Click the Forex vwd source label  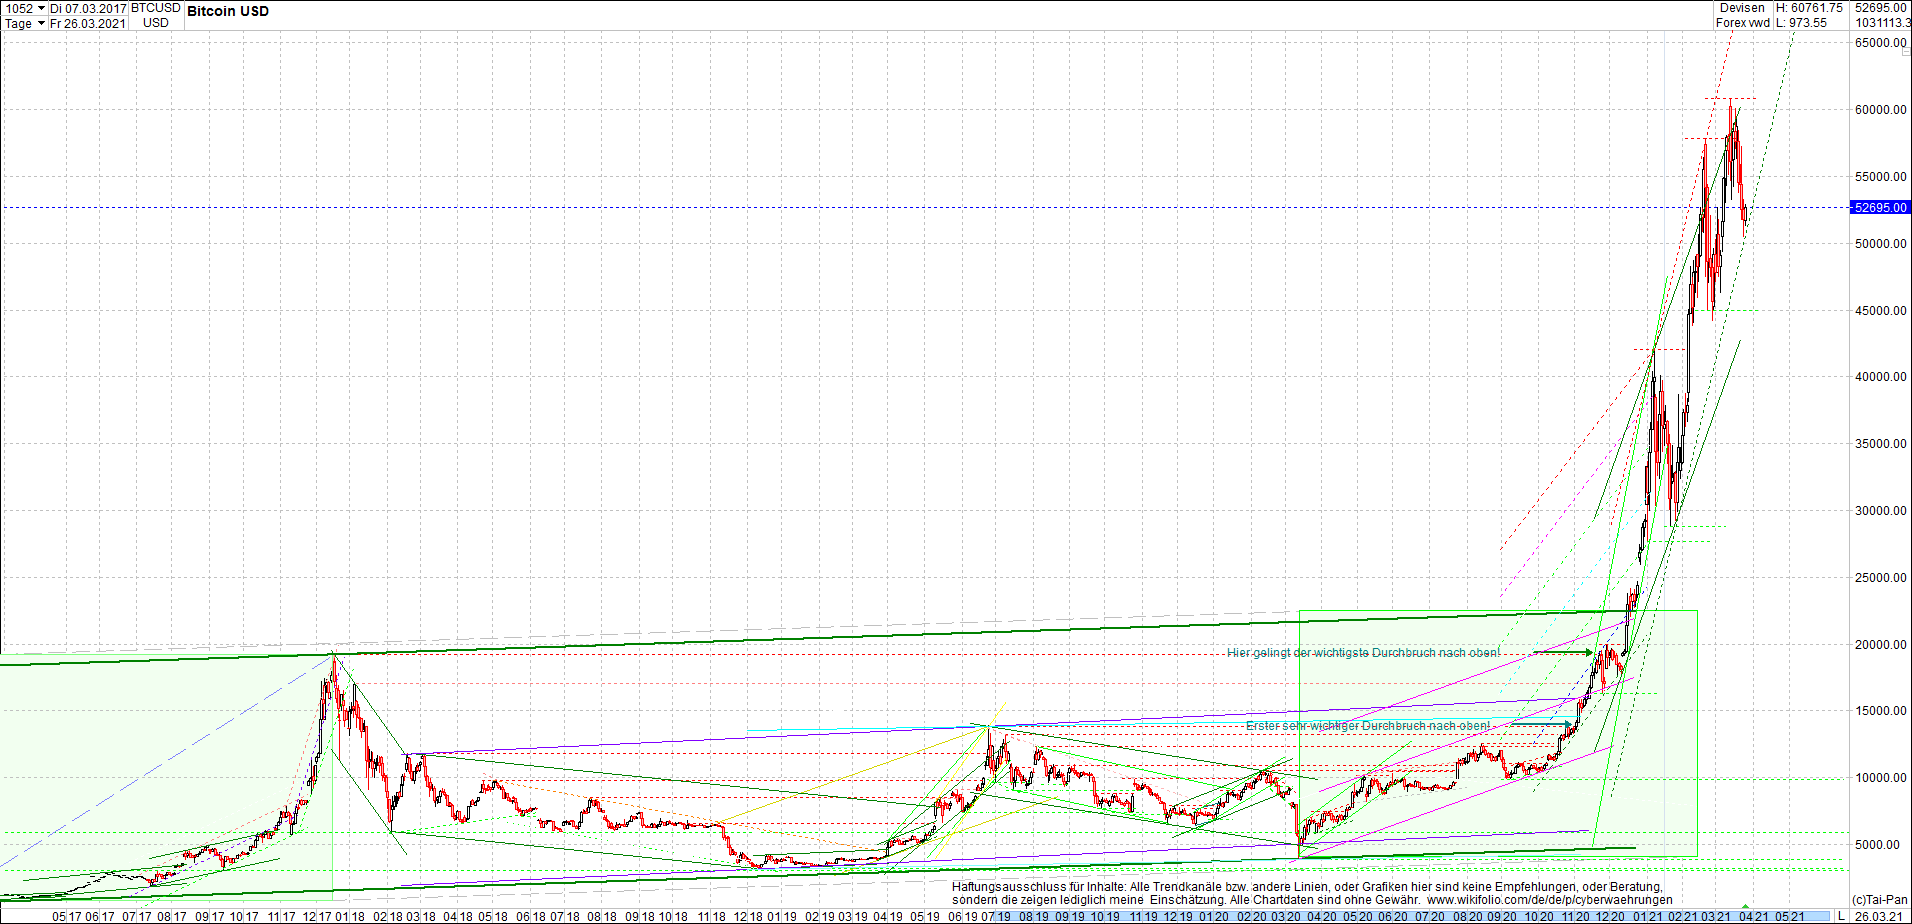point(1743,23)
